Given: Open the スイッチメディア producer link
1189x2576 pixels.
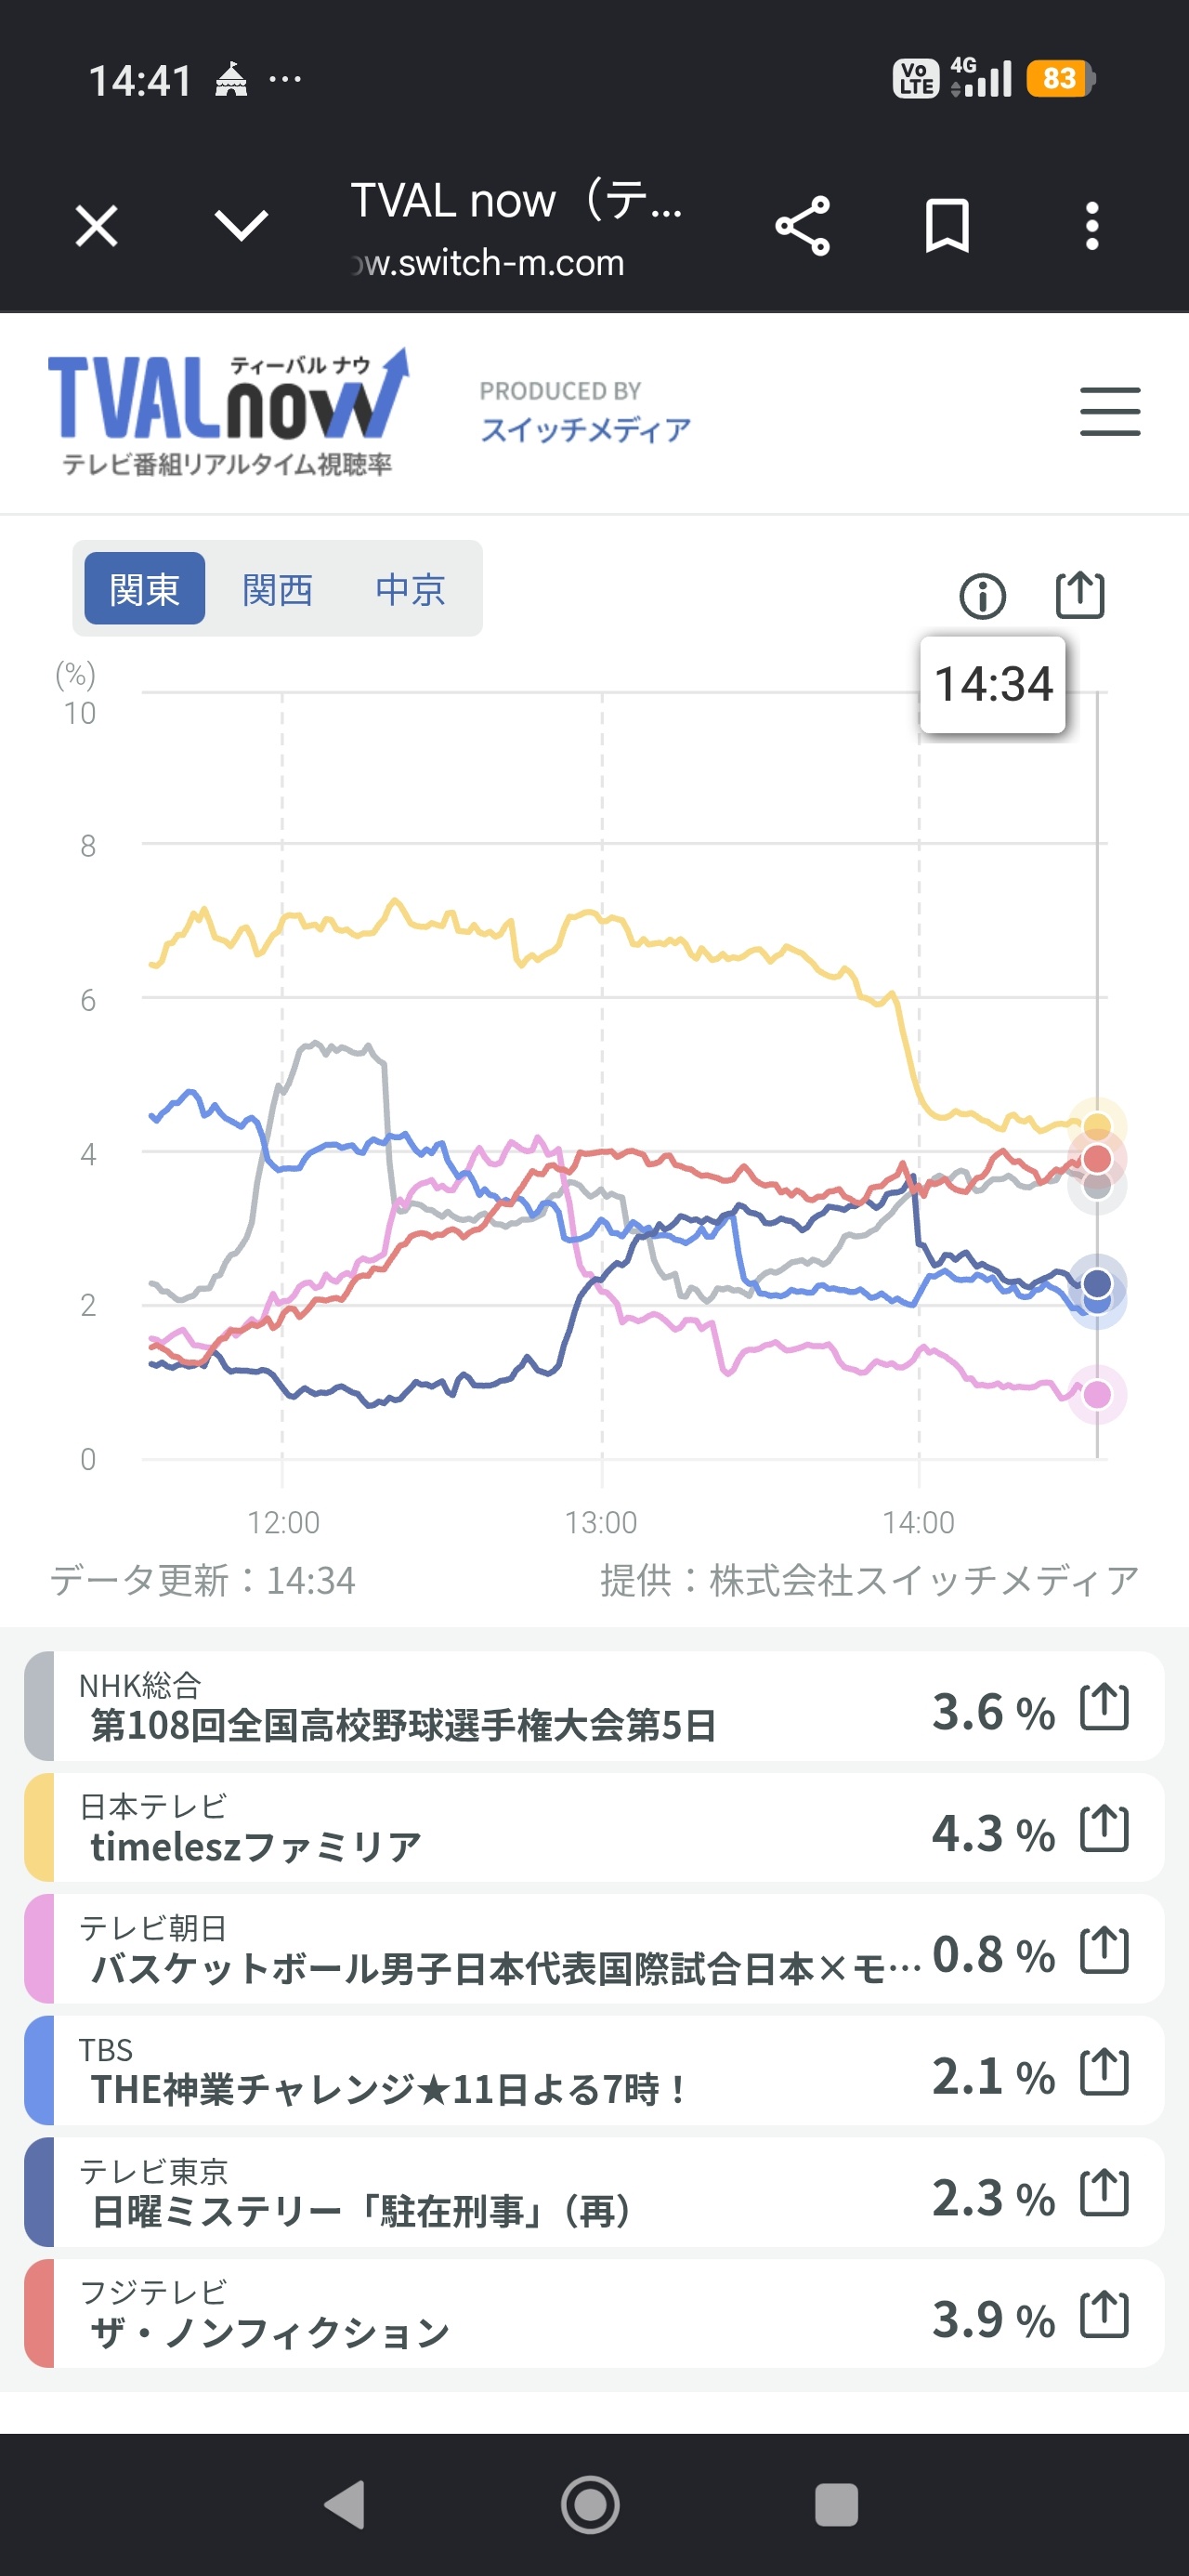Looking at the screenshot, I should click(585, 430).
